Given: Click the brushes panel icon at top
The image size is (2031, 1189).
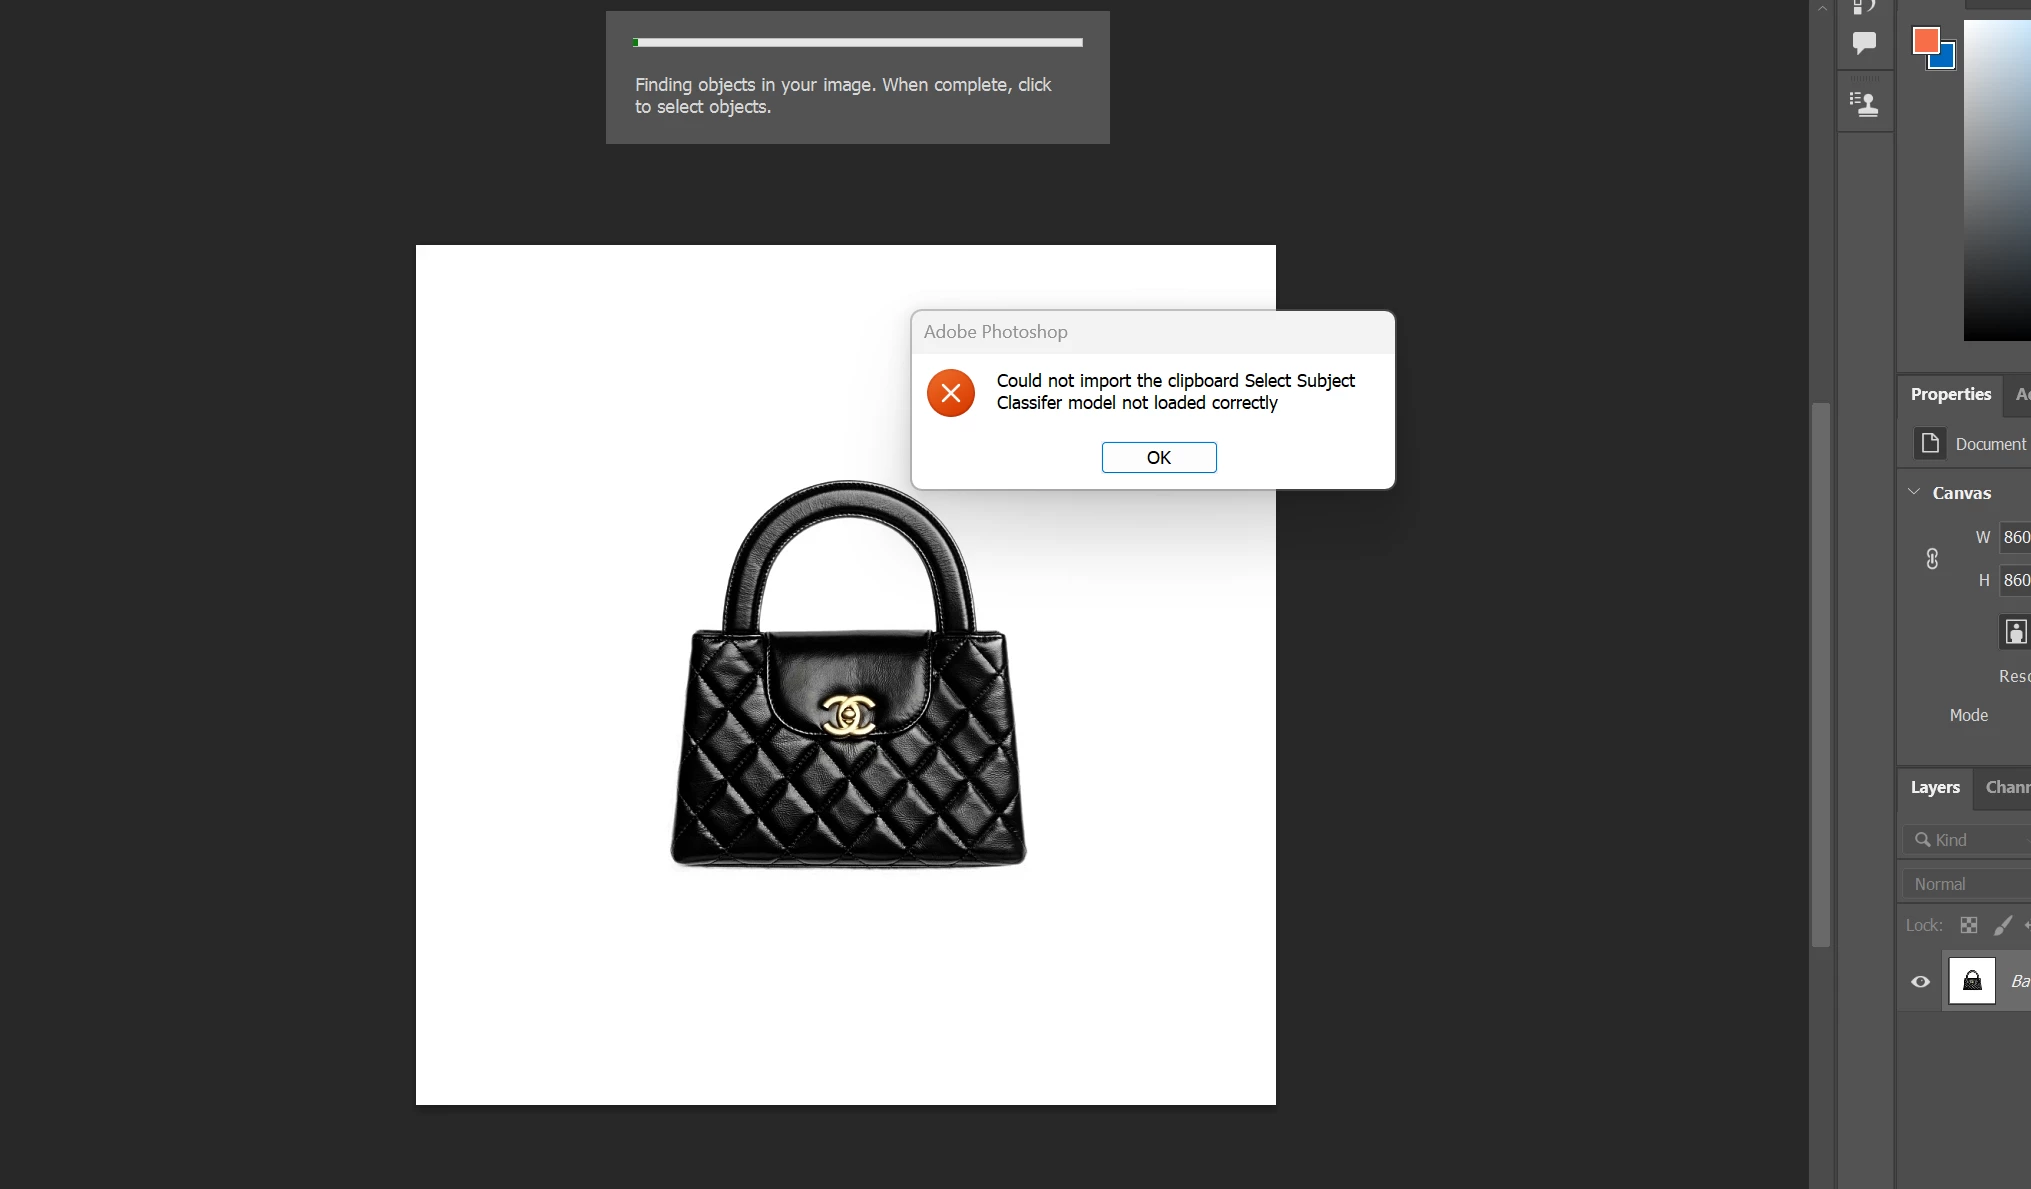Looking at the screenshot, I should 1864,6.
